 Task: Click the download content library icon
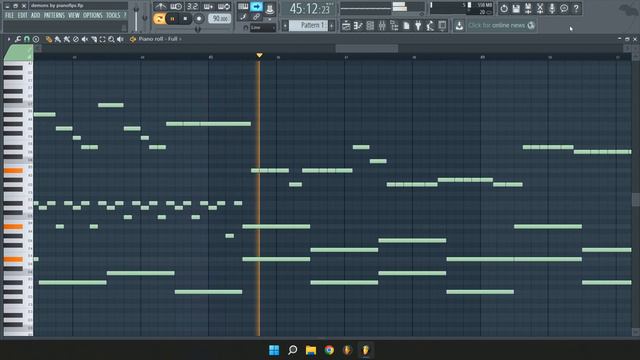point(459,26)
